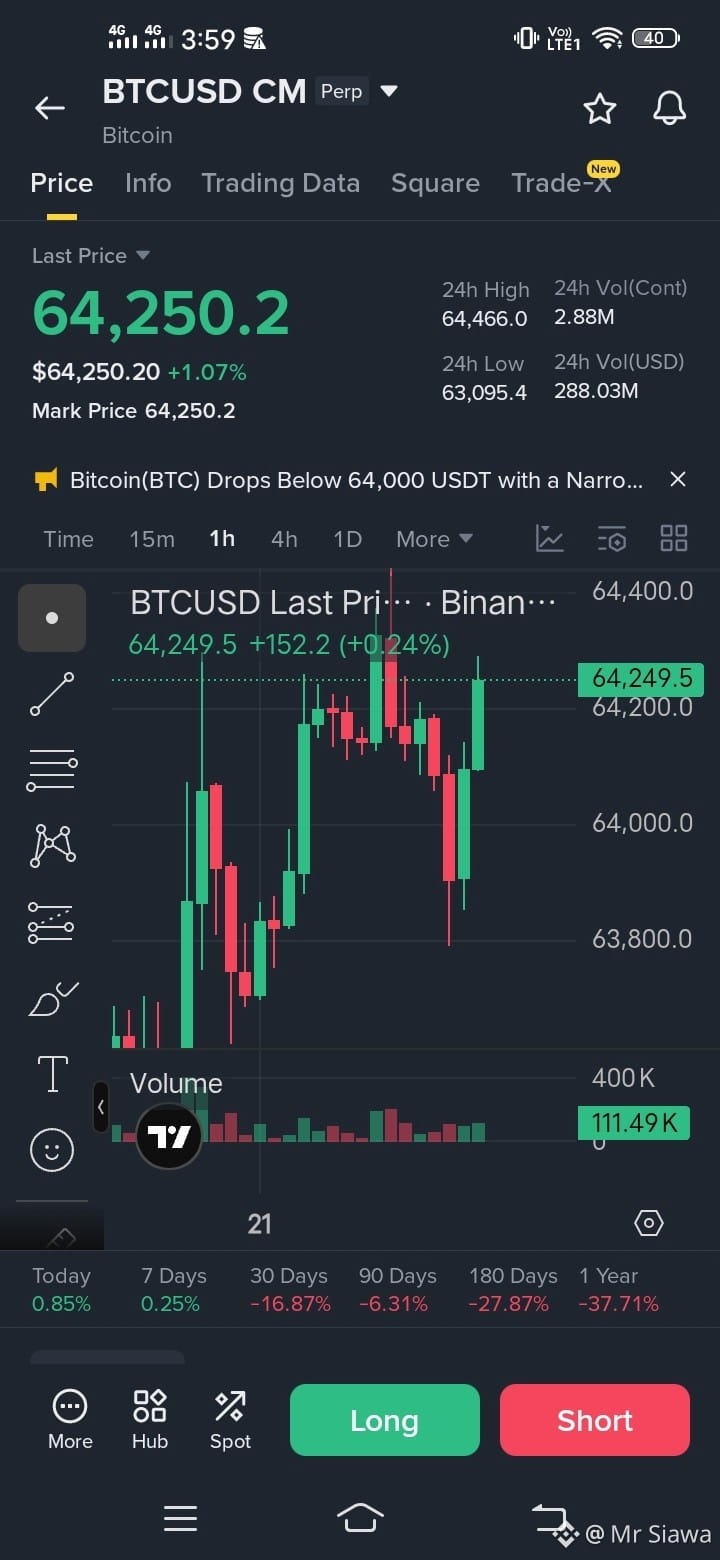Tap the TradingView logo badge

click(x=169, y=1137)
